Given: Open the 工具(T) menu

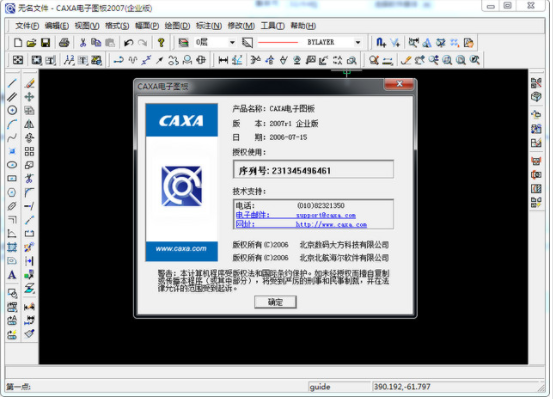Looking at the screenshot, I should point(273,26).
